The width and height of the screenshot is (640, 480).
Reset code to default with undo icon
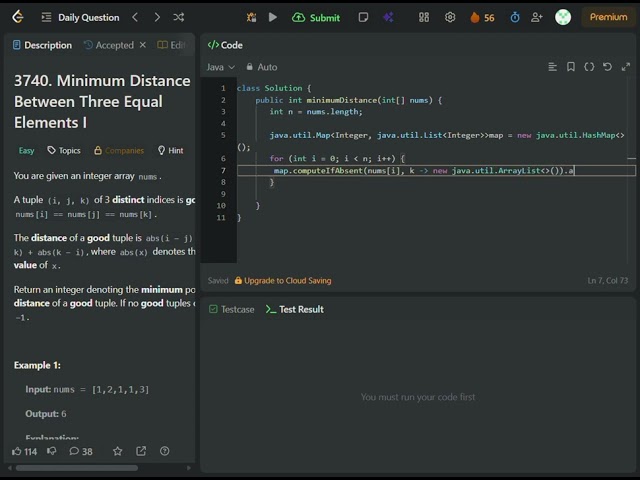(x=607, y=67)
